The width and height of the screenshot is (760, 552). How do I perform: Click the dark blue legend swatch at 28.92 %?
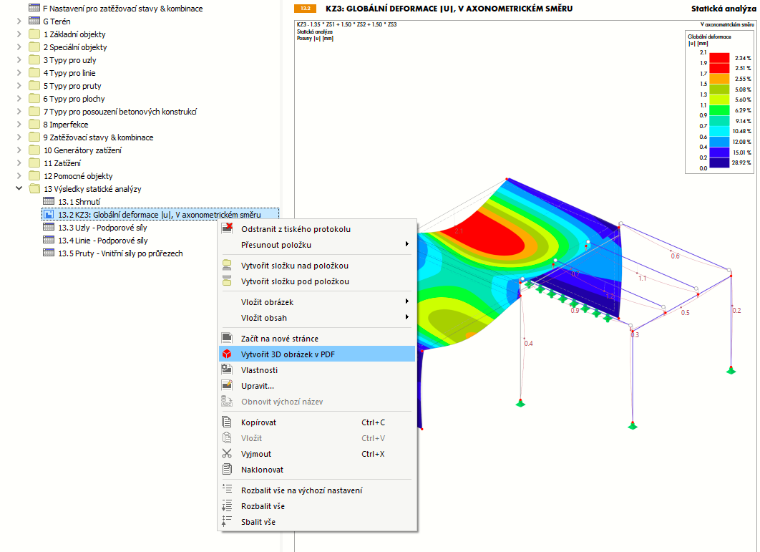pos(719,162)
